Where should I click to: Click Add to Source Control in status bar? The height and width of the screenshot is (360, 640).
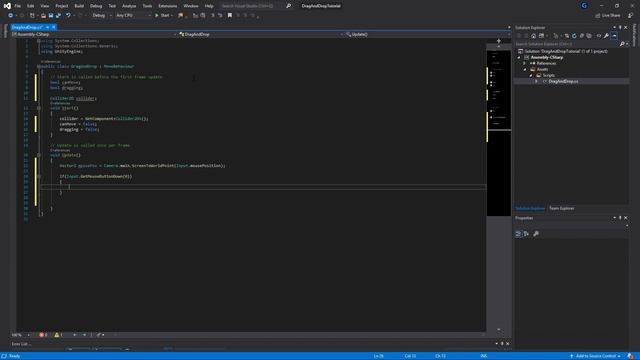[x=596, y=356]
